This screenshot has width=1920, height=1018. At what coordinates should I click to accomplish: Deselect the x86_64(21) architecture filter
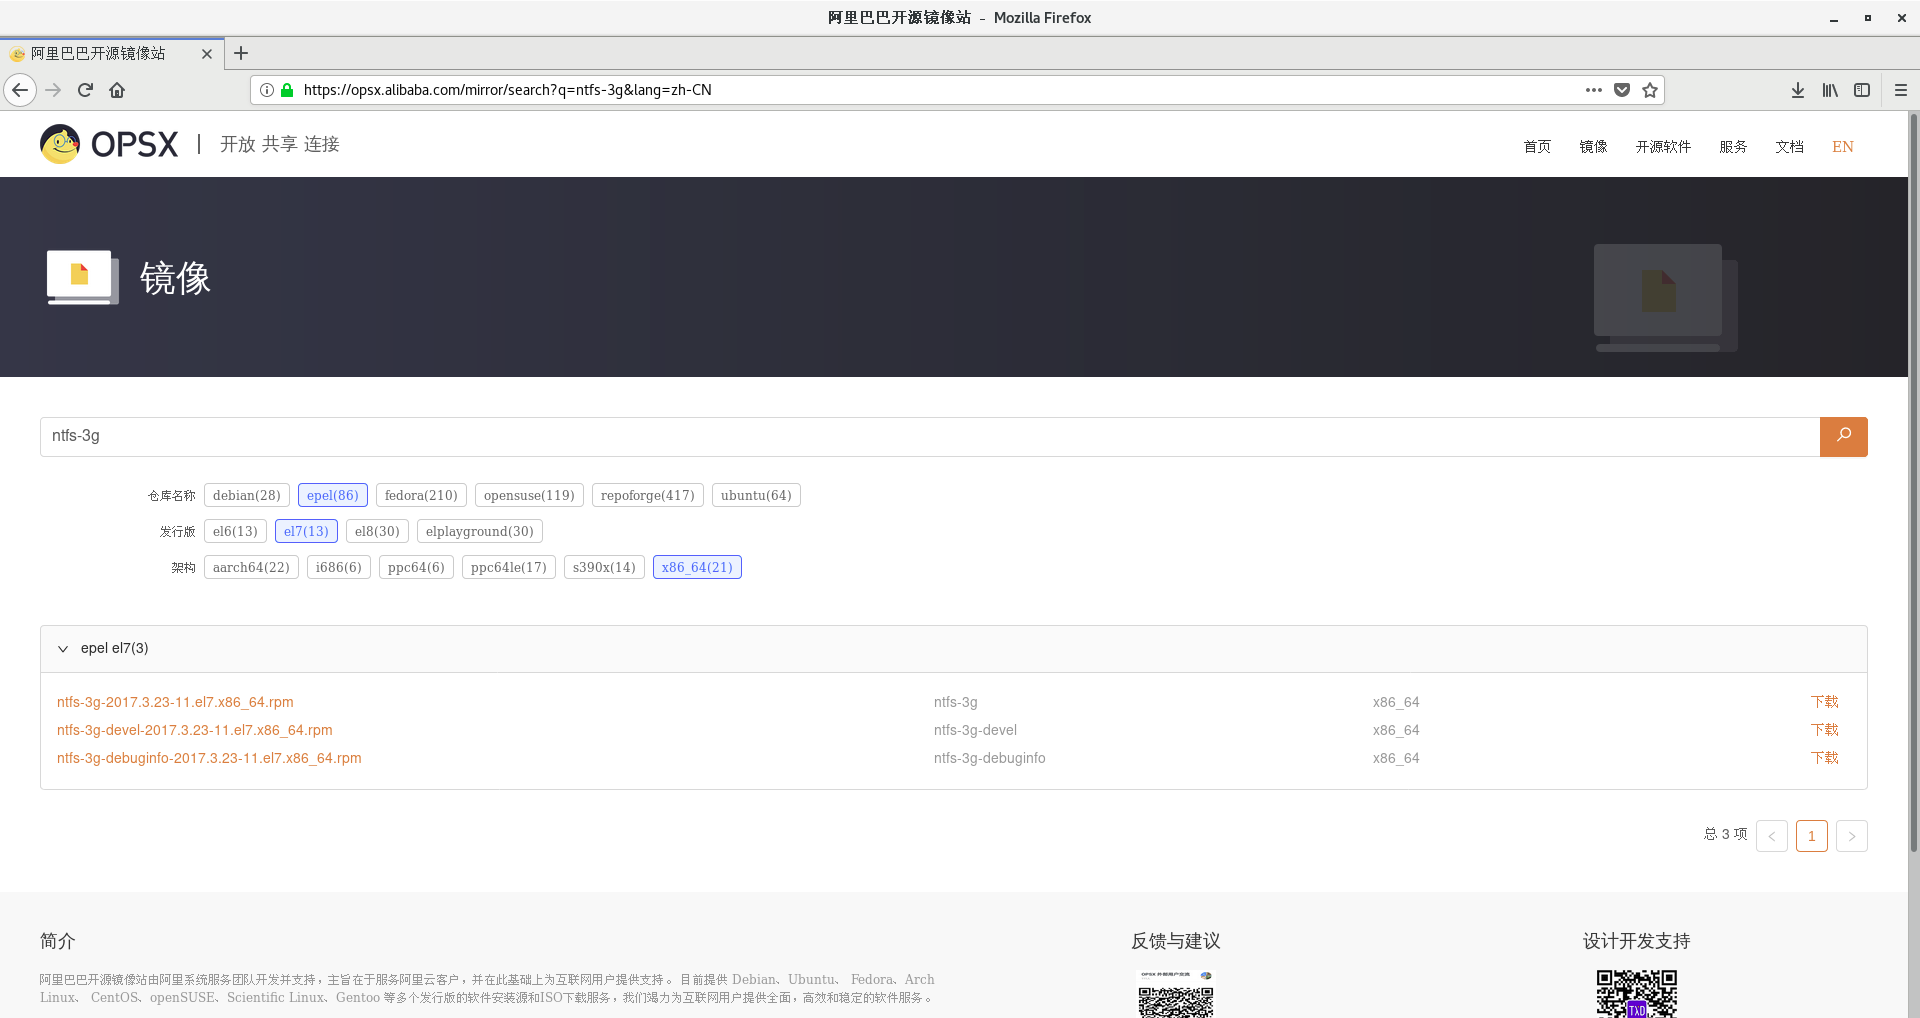(697, 567)
